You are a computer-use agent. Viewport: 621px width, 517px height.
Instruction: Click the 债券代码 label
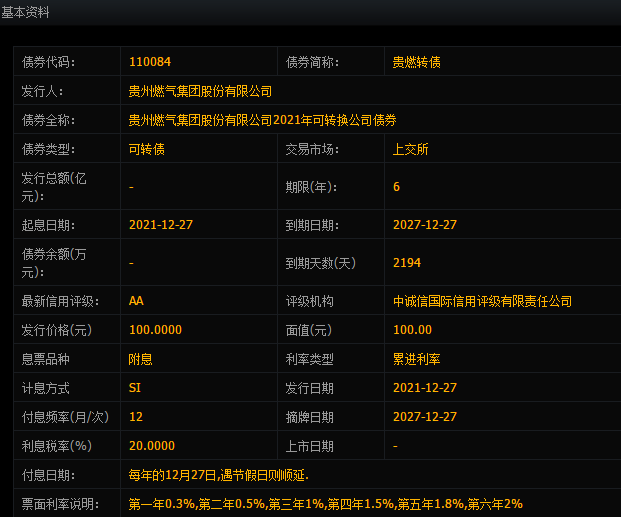click(x=48, y=62)
